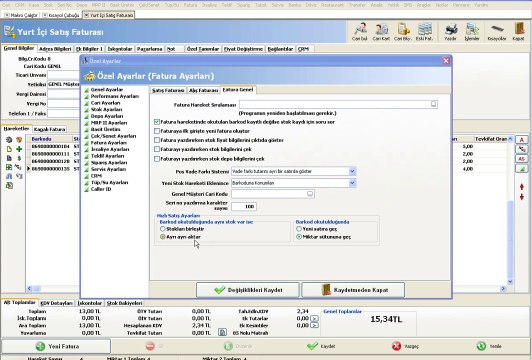
Task: Click the green plus add-row icon
Action: tap(19, 149)
